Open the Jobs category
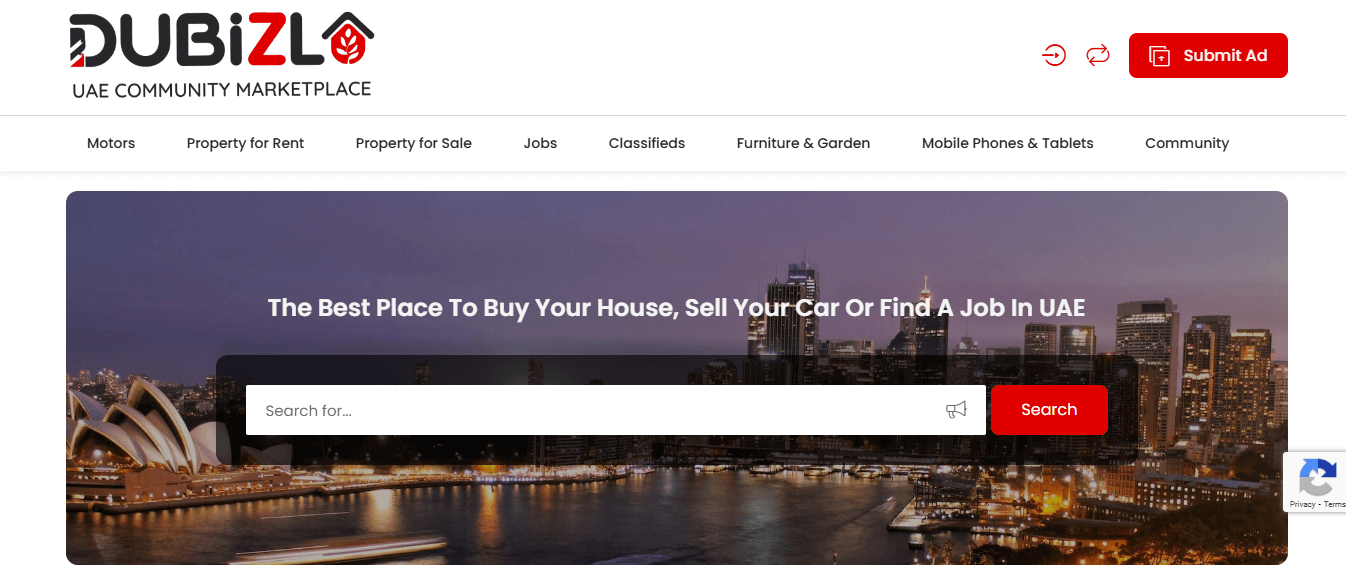Image resolution: width=1346 pixels, height=580 pixels. [540, 143]
